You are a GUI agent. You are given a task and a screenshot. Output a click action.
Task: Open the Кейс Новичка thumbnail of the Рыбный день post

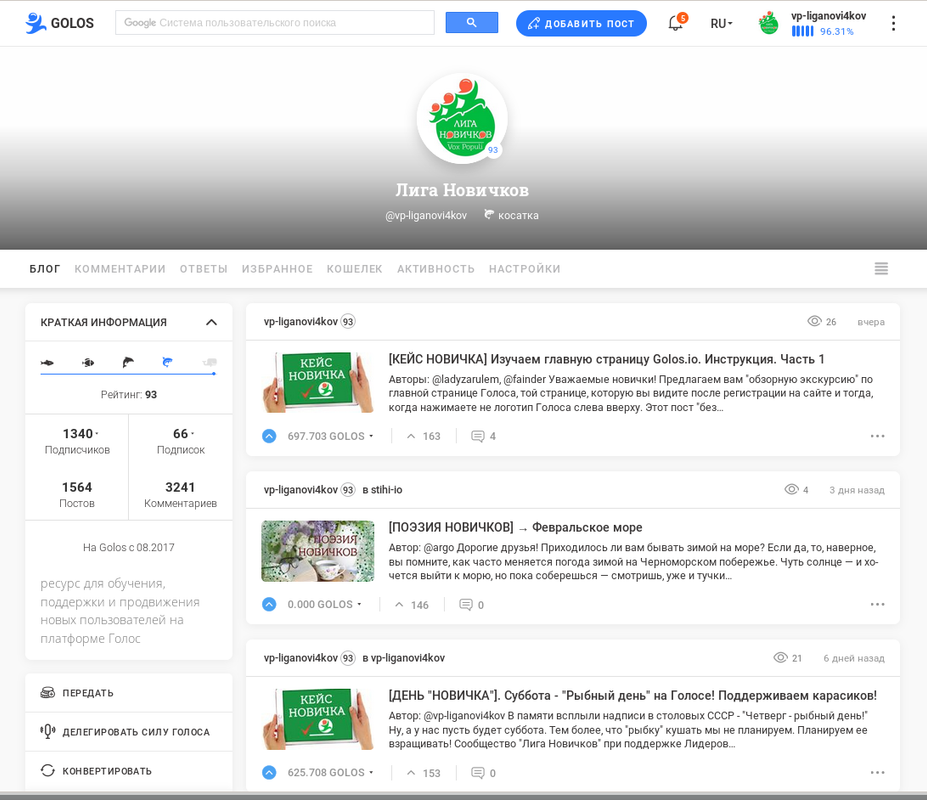pyautogui.click(x=318, y=718)
